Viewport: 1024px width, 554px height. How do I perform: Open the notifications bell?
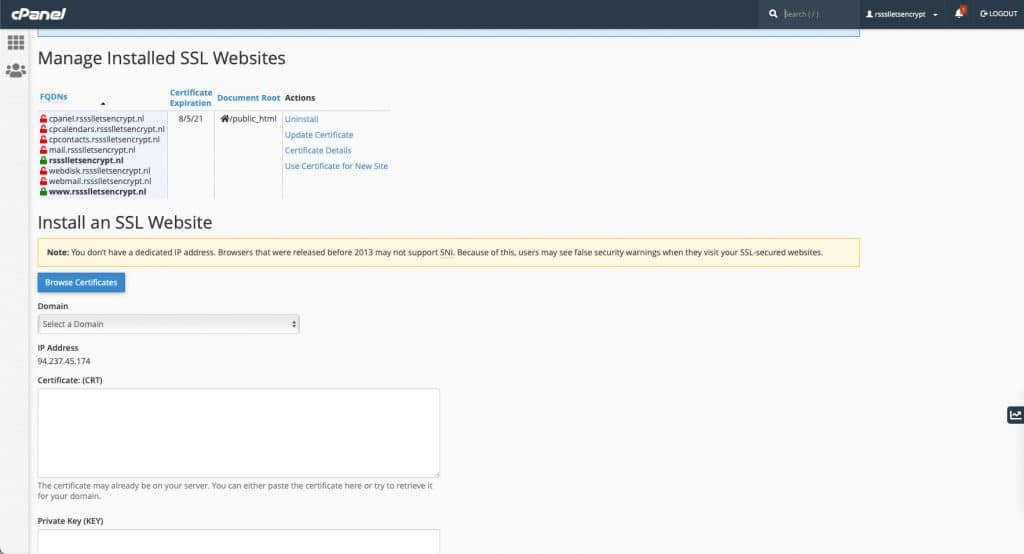[x=959, y=13]
